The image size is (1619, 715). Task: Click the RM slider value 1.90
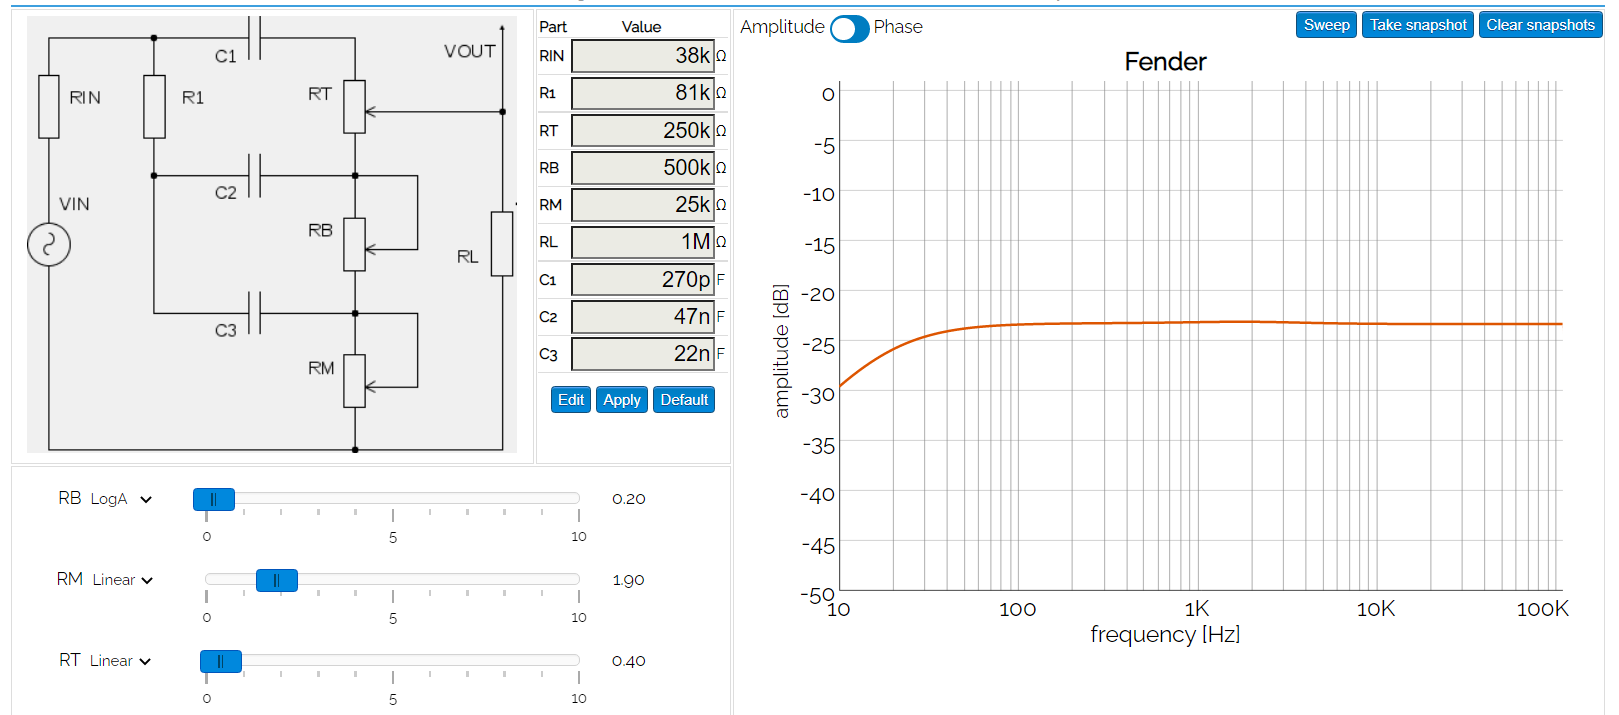point(628,580)
